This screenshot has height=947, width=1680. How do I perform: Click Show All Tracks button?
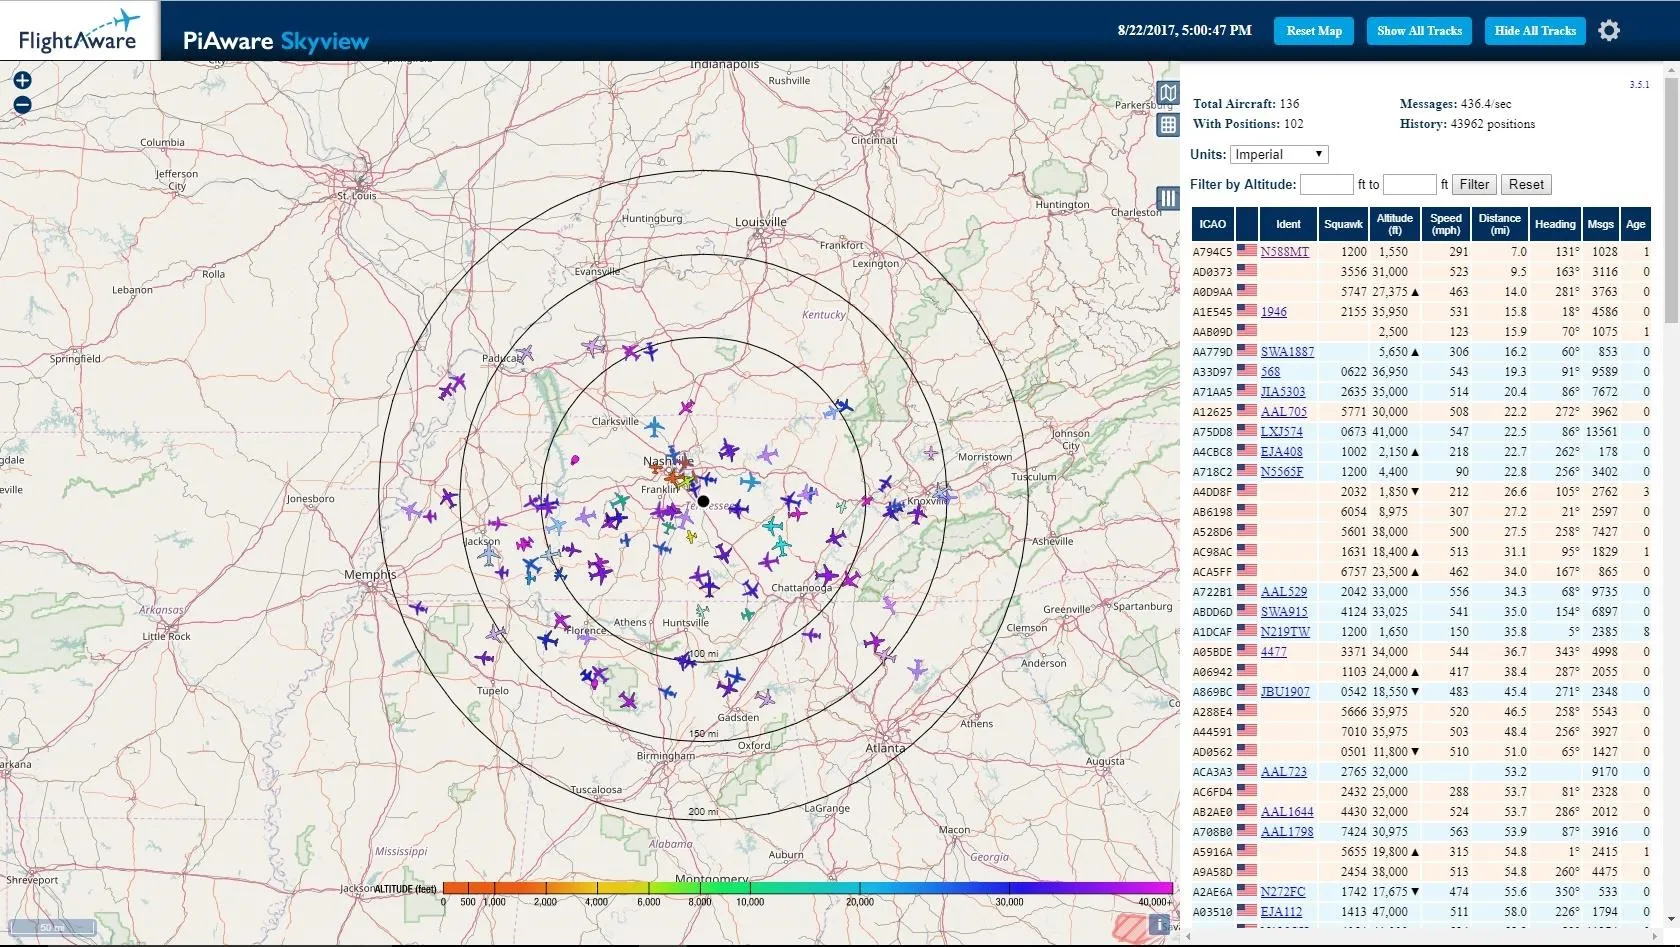tap(1419, 31)
